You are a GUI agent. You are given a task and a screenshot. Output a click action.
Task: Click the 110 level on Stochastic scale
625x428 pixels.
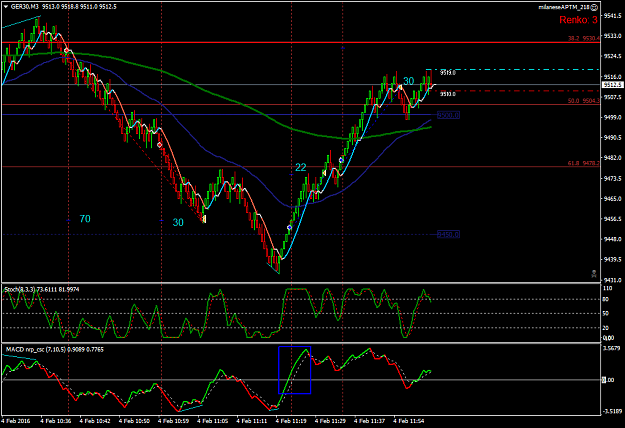(607, 288)
